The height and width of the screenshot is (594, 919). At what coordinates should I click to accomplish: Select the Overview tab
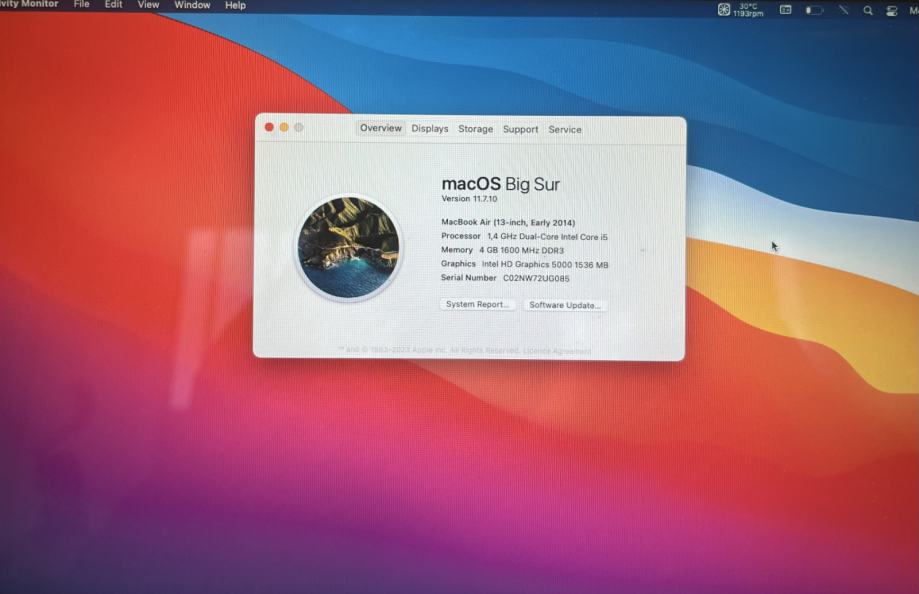(x=380, y=128)
